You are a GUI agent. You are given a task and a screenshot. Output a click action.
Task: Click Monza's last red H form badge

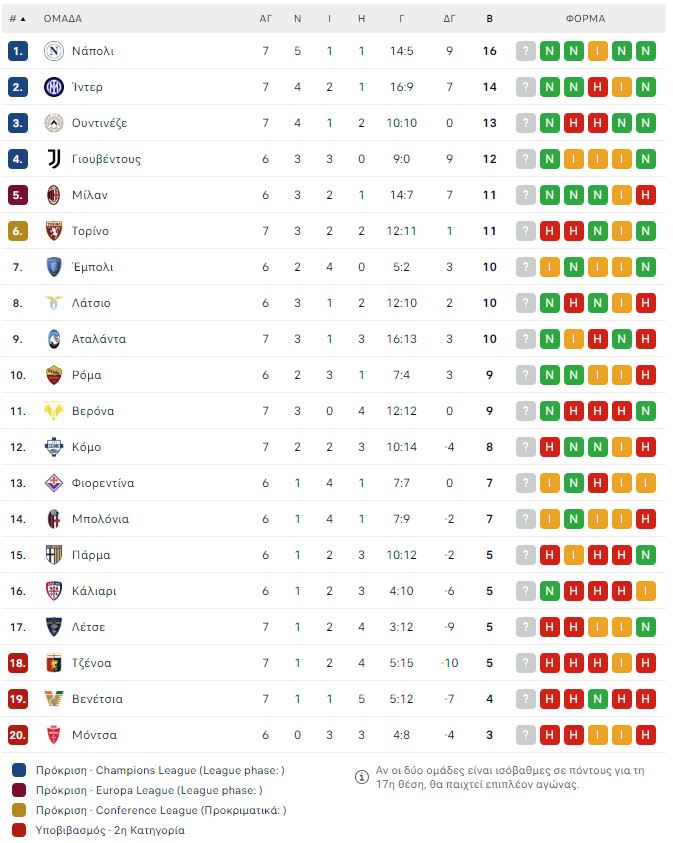pos(646,735)
